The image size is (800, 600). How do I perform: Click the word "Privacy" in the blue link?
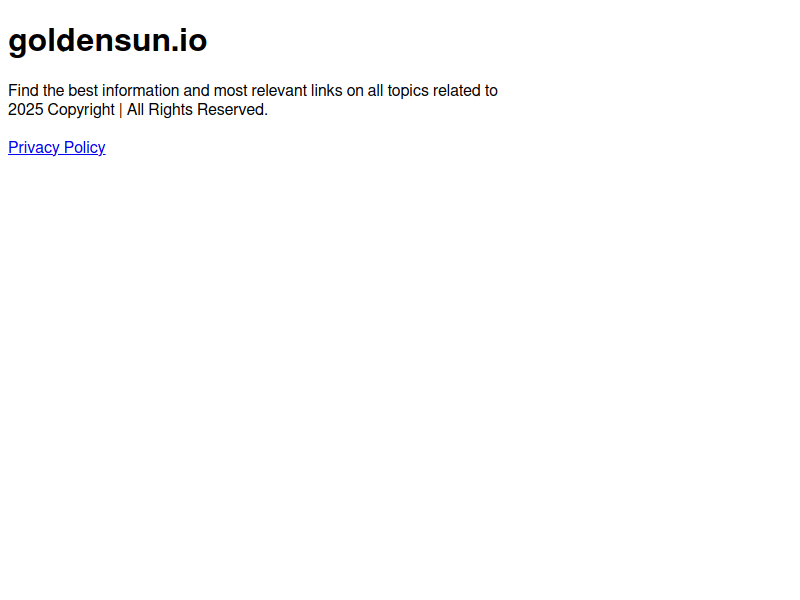34,147
